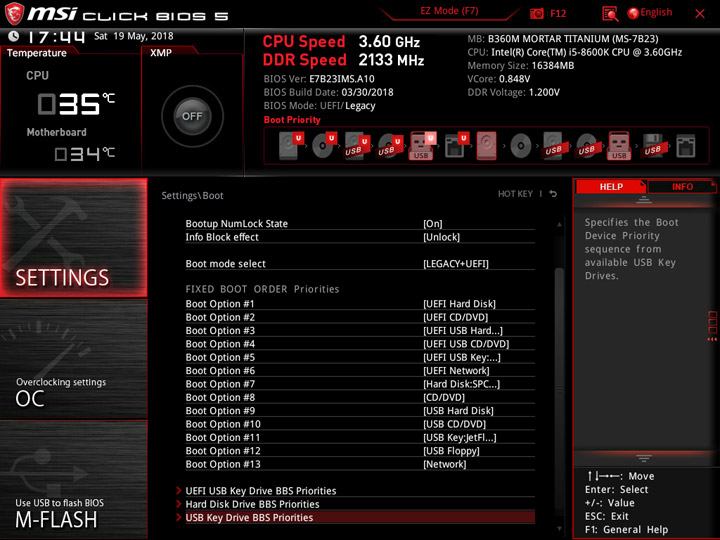Select the Boot Option #9 row label

coord(220,411)
